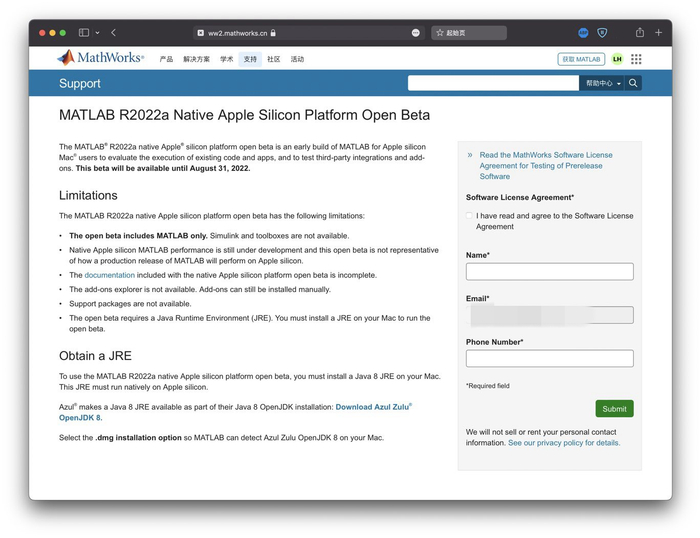Click the 获取 MATLAB button
Viewport: 700px width, 538px height.
pos(581,59)
